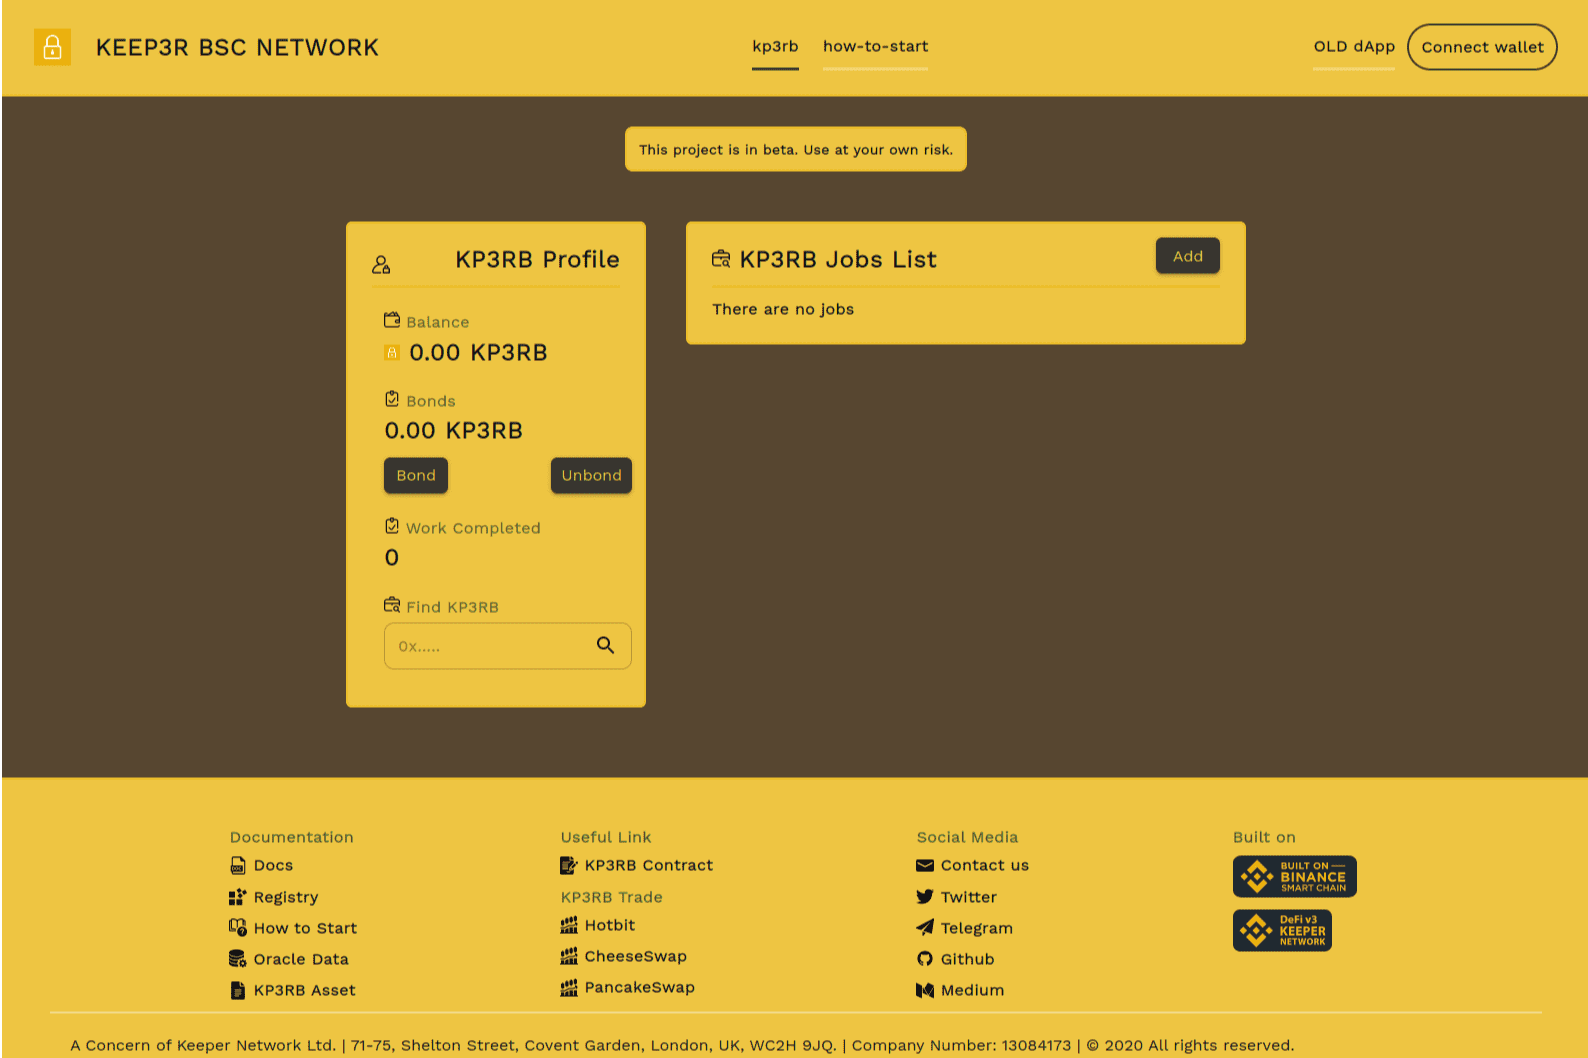Viewport: 1588px width, 1058px height.
Task: Click the Oracle Data database icon
Action: (238, 958)
